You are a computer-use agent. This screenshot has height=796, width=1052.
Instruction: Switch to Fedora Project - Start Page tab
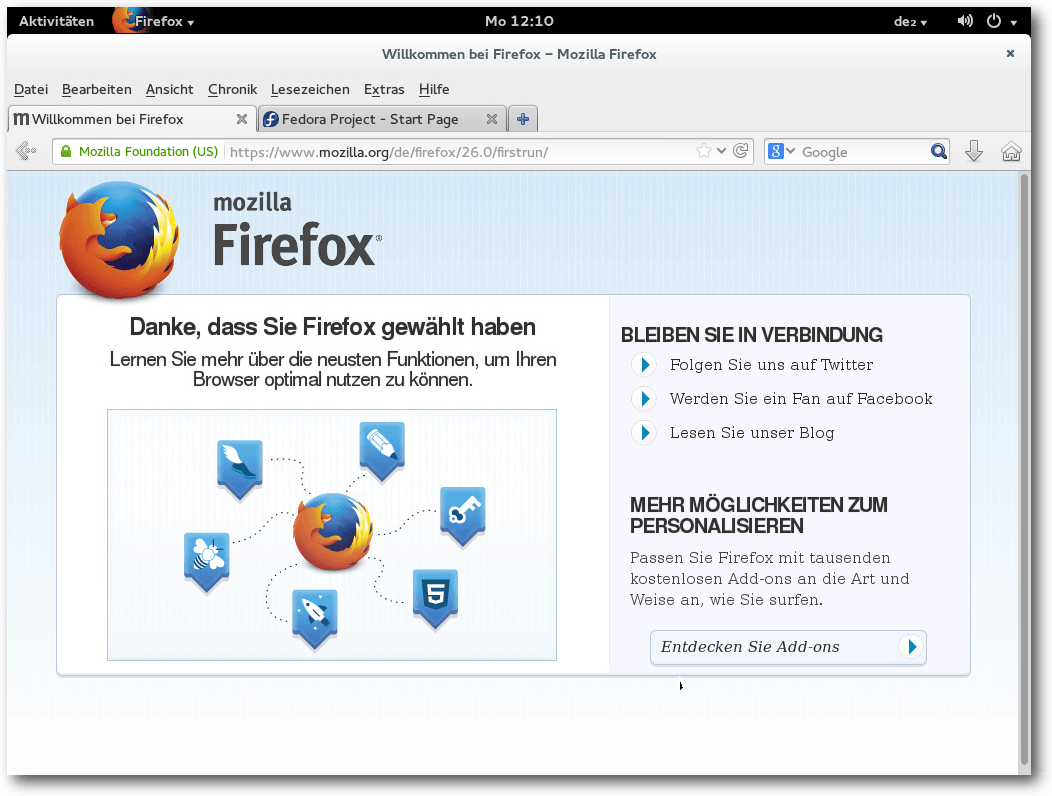point(370,119)
